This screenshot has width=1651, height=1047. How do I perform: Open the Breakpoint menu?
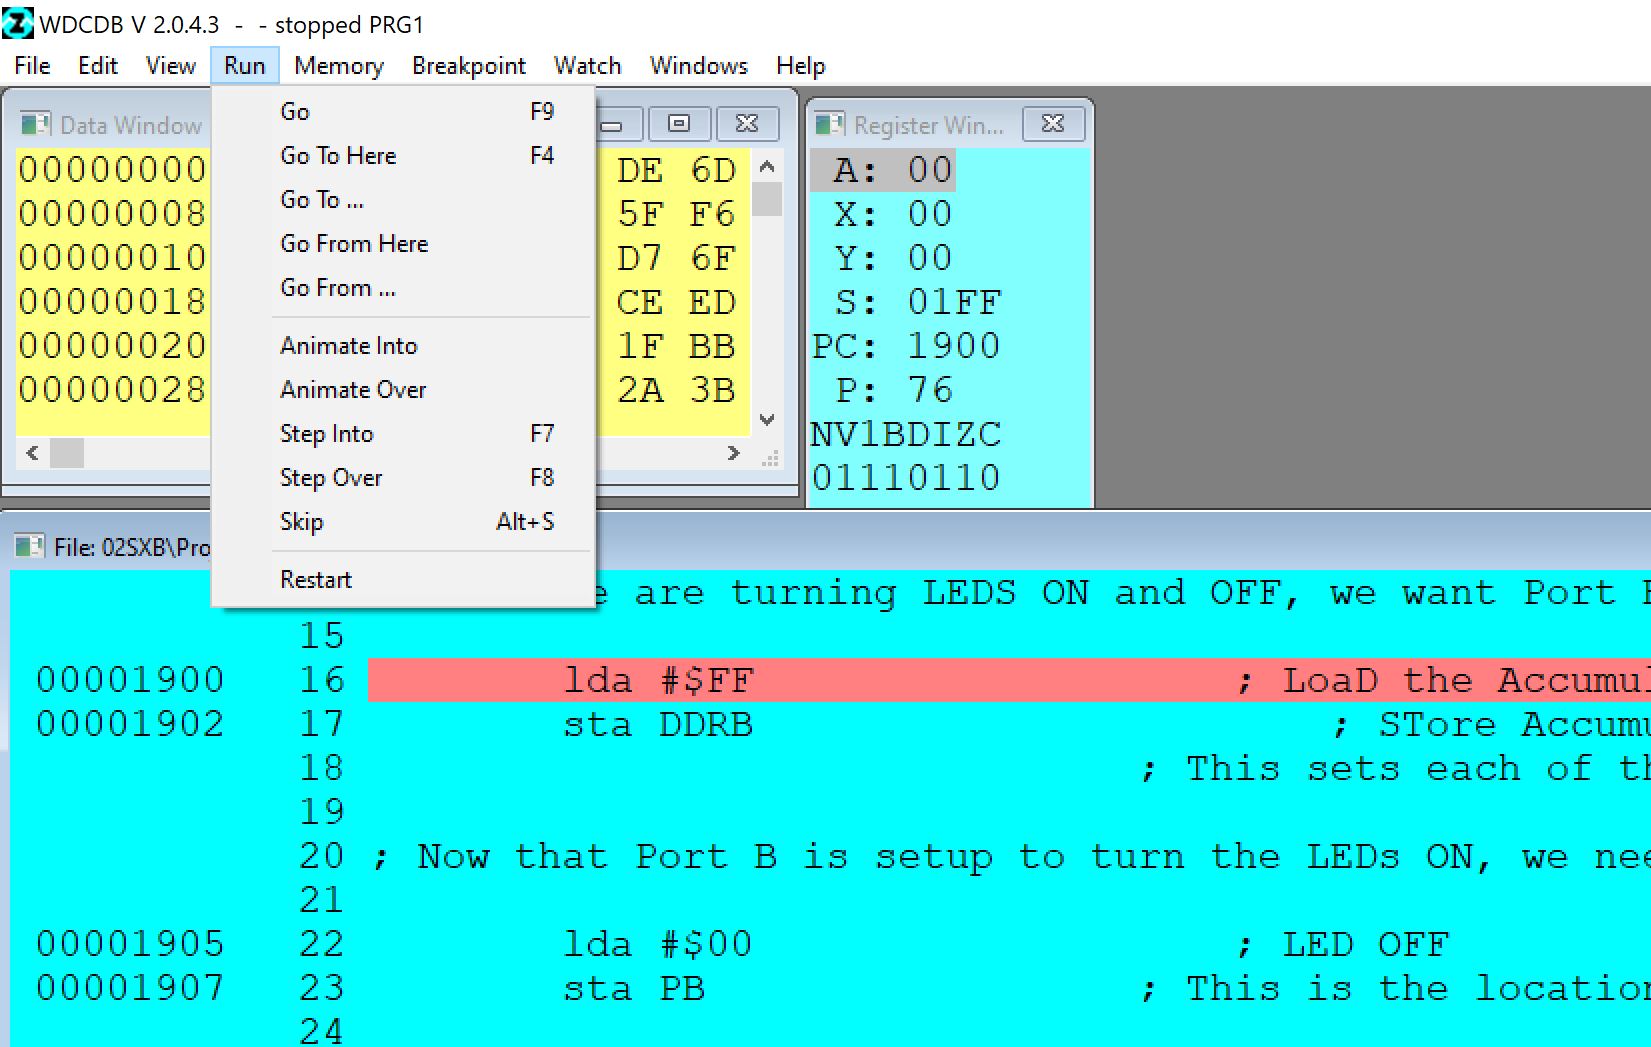[469, 66]
